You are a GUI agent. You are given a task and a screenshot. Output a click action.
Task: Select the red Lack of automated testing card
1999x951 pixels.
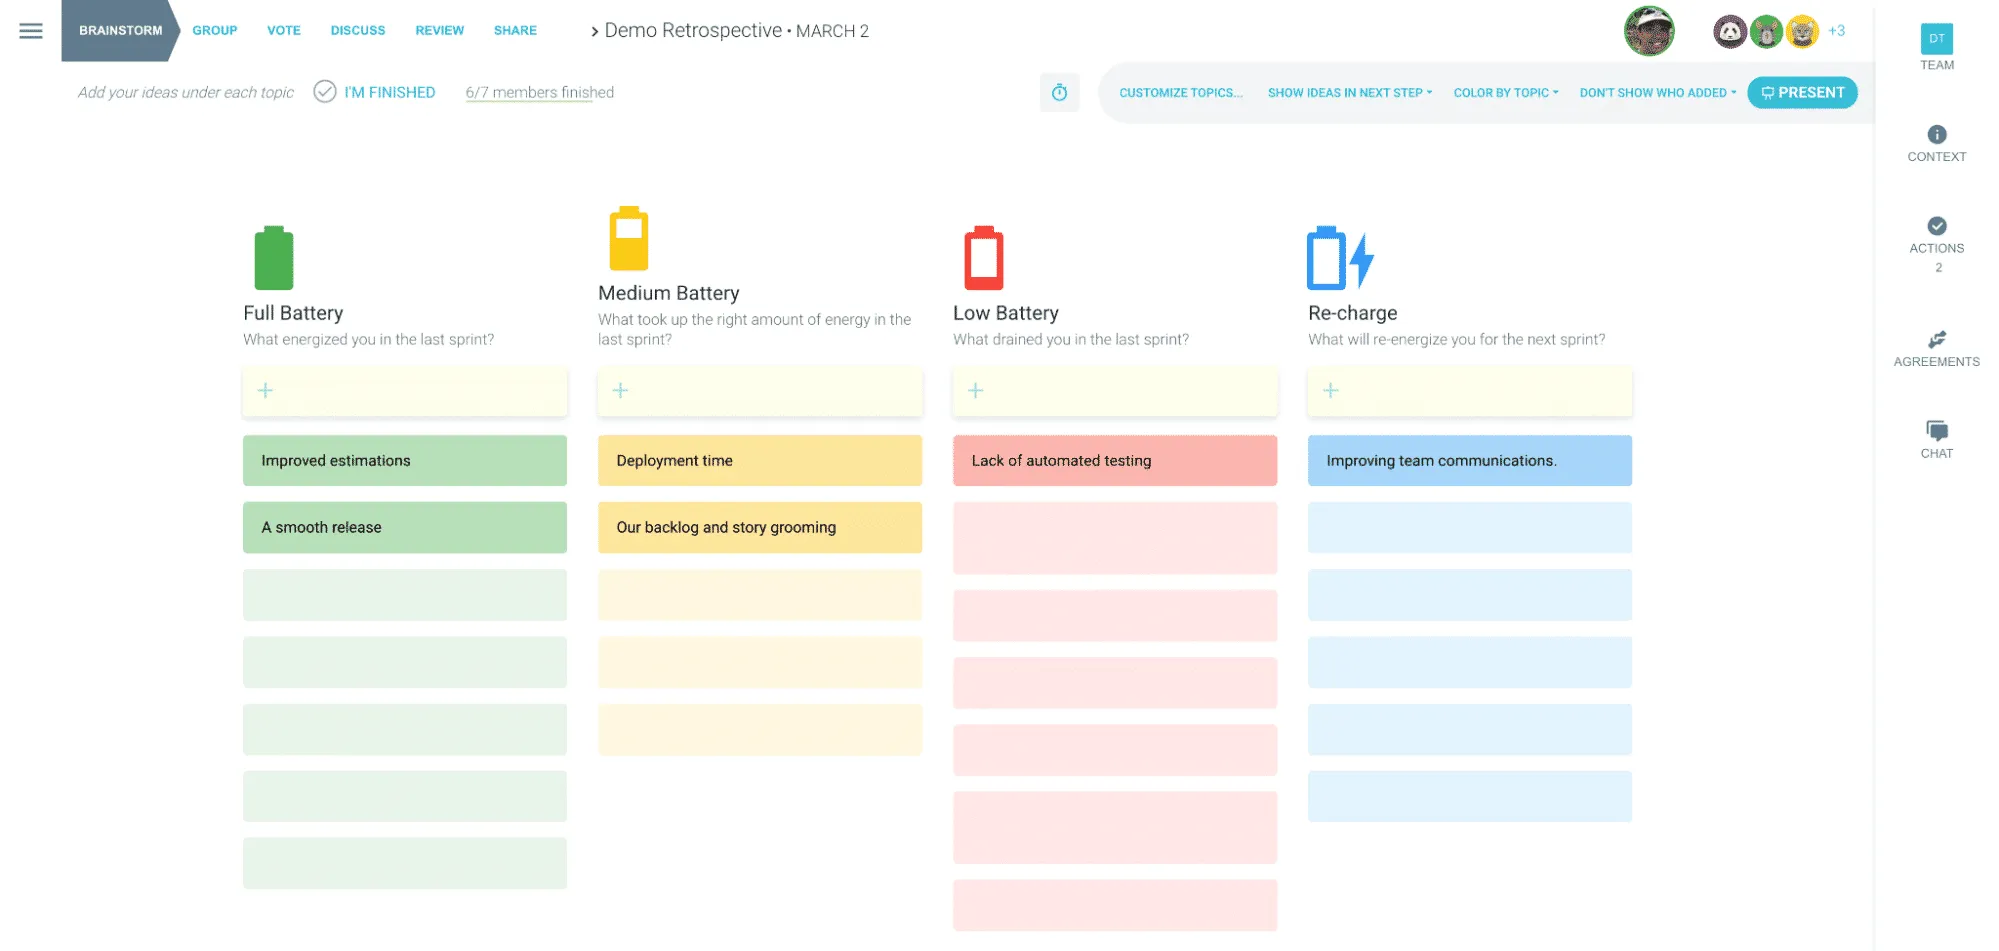pyautogui.click(x=1114, y=461)
